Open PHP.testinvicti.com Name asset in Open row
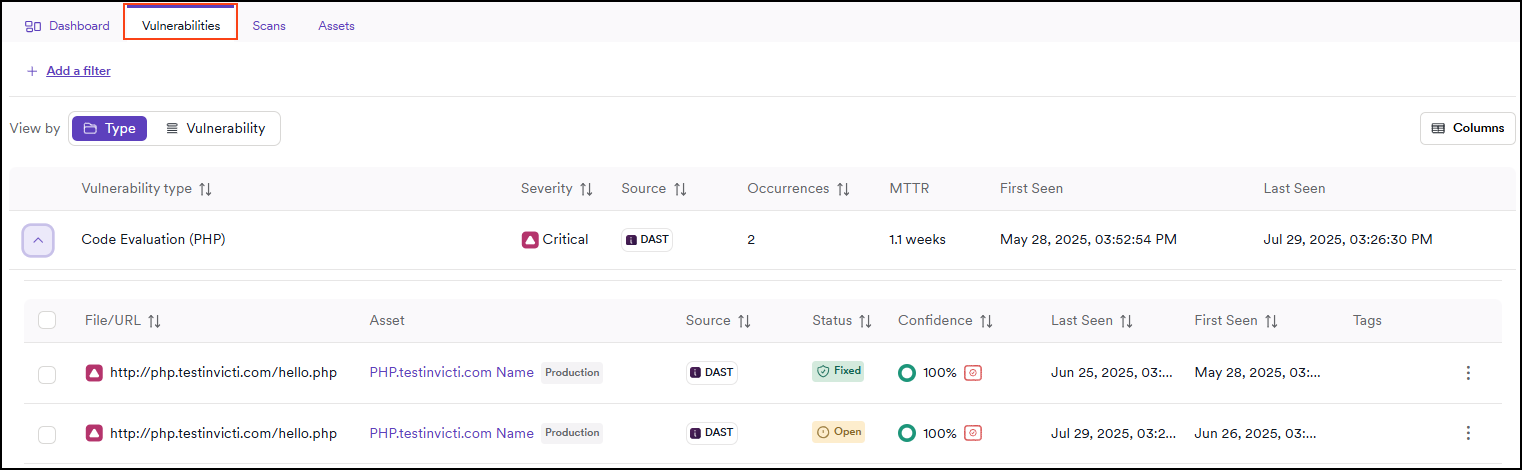 [451, 433]
